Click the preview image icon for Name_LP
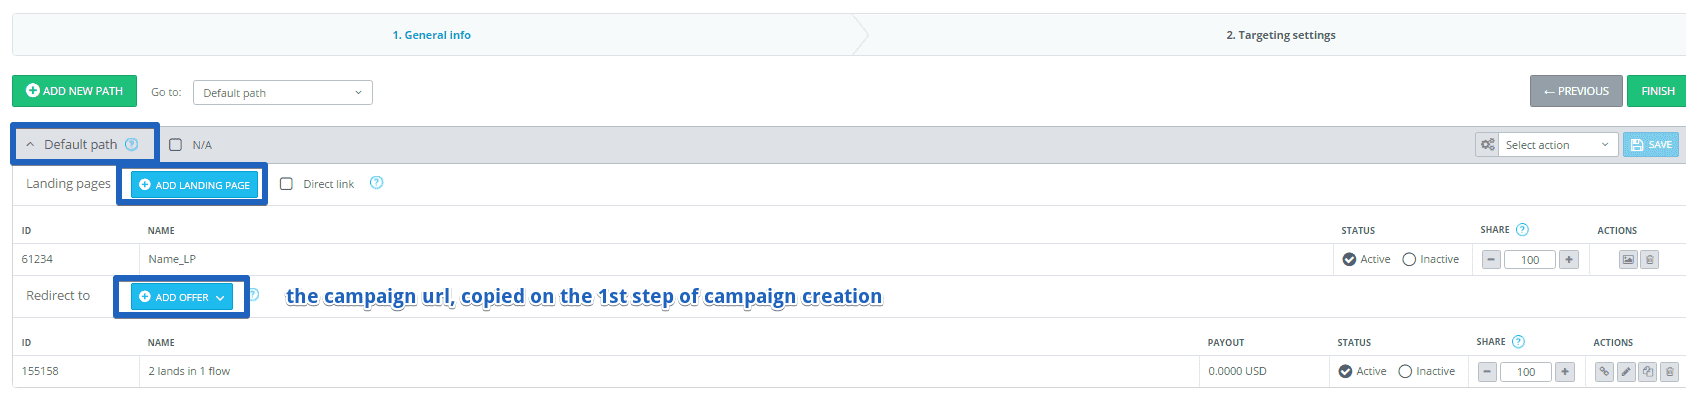Viewport: 1686px width, 399px height. 1628,260
